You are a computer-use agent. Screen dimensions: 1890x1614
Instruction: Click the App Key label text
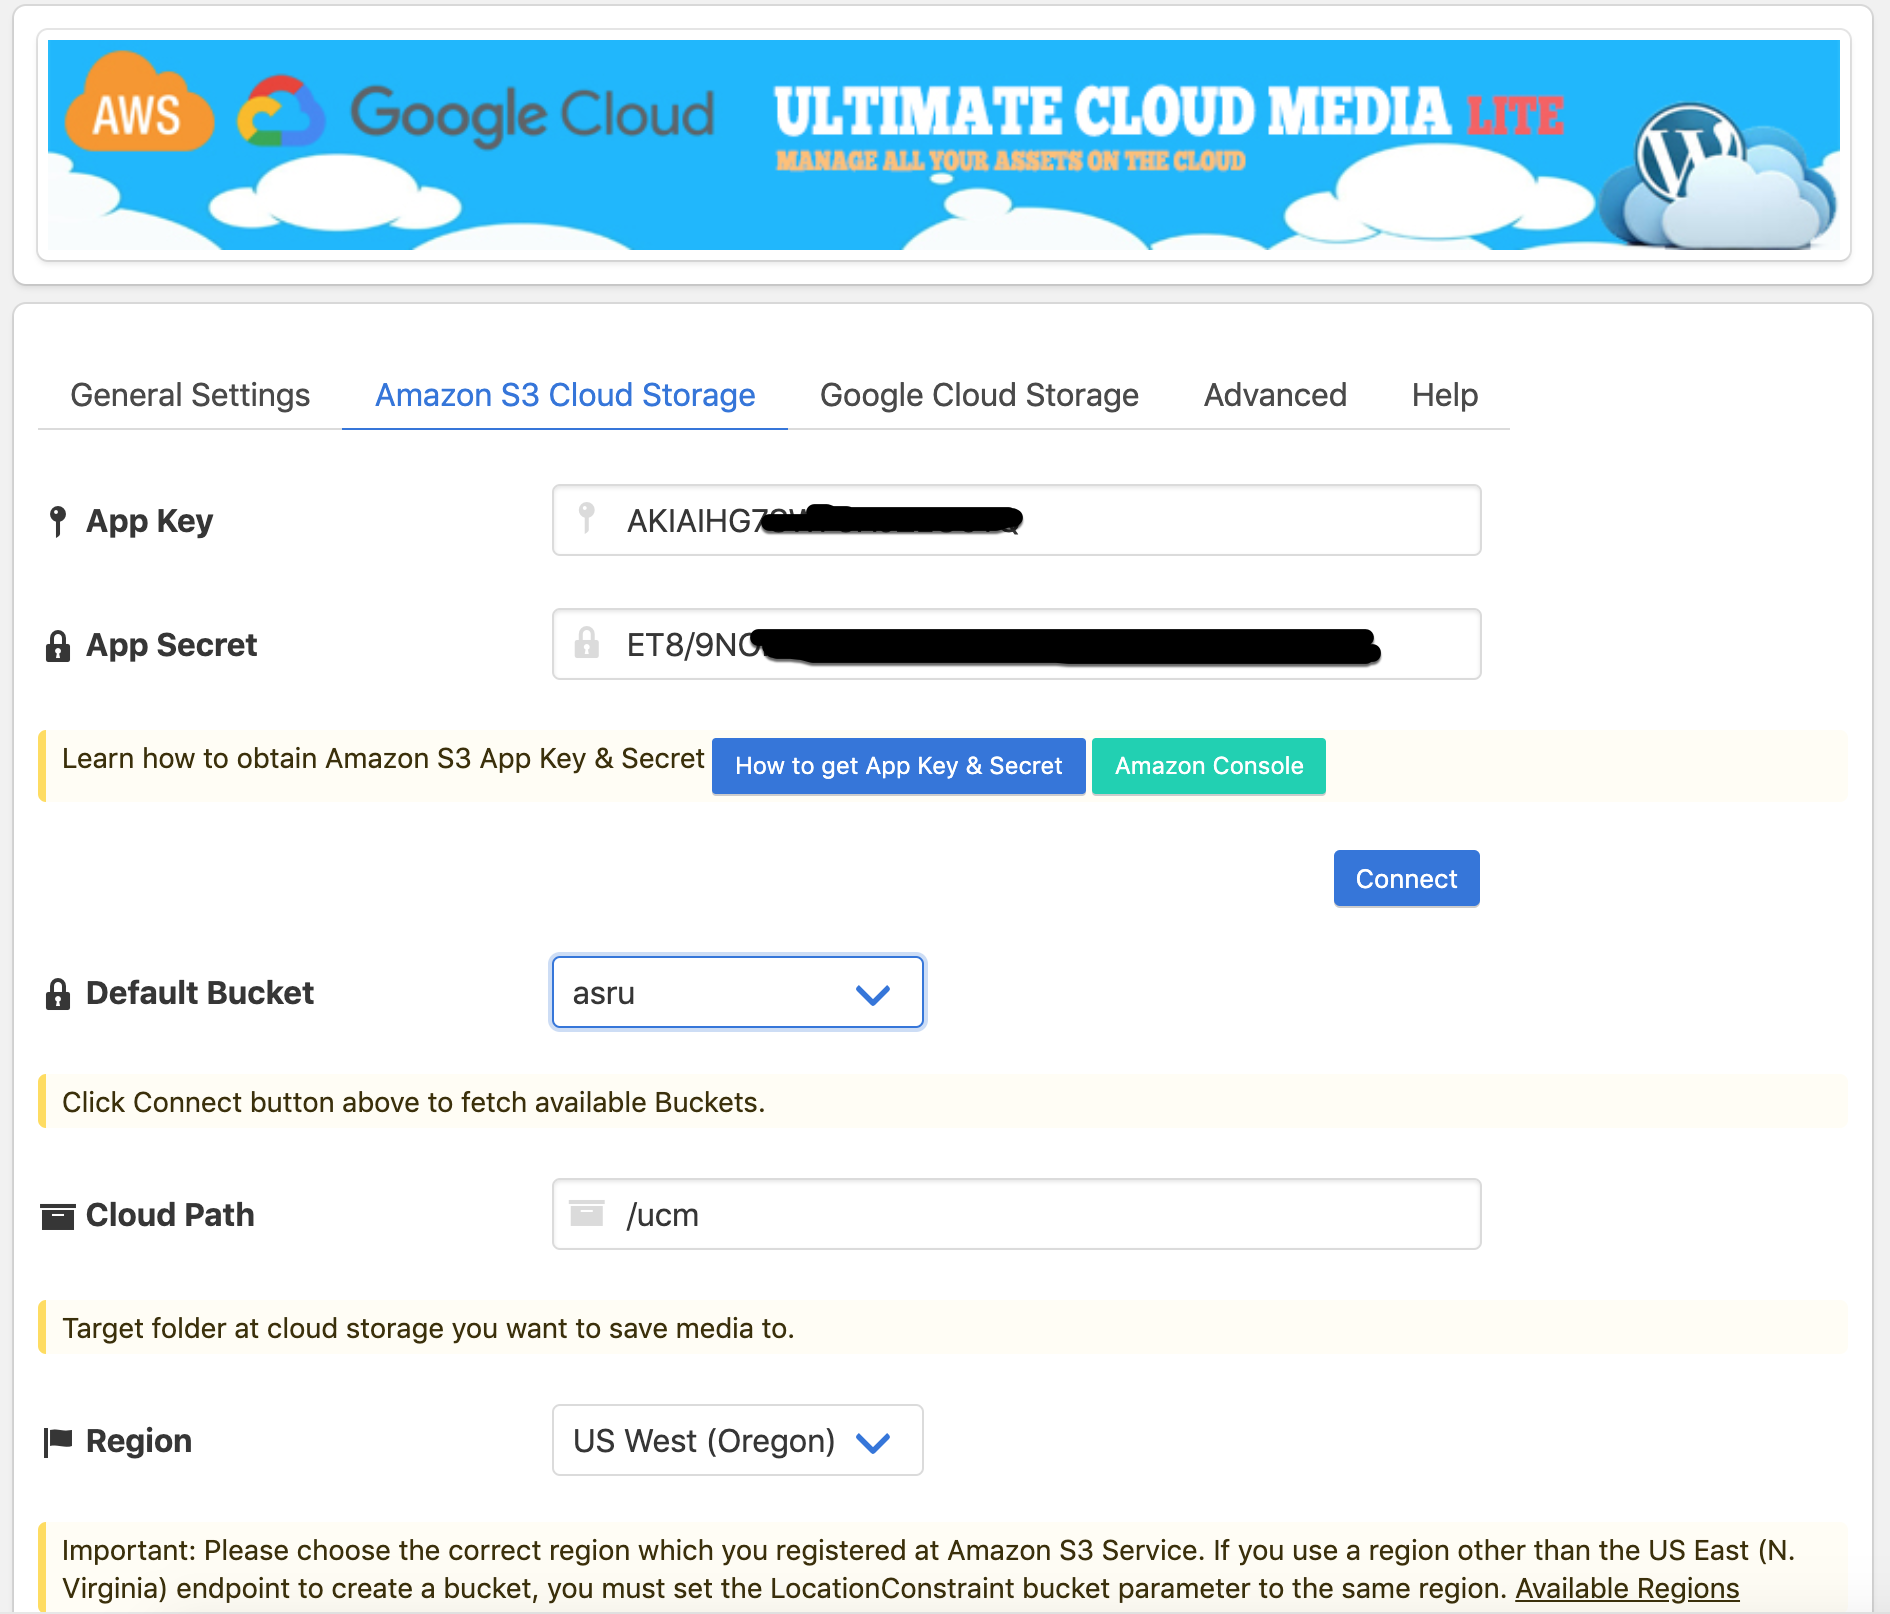(x=149, y=521)
